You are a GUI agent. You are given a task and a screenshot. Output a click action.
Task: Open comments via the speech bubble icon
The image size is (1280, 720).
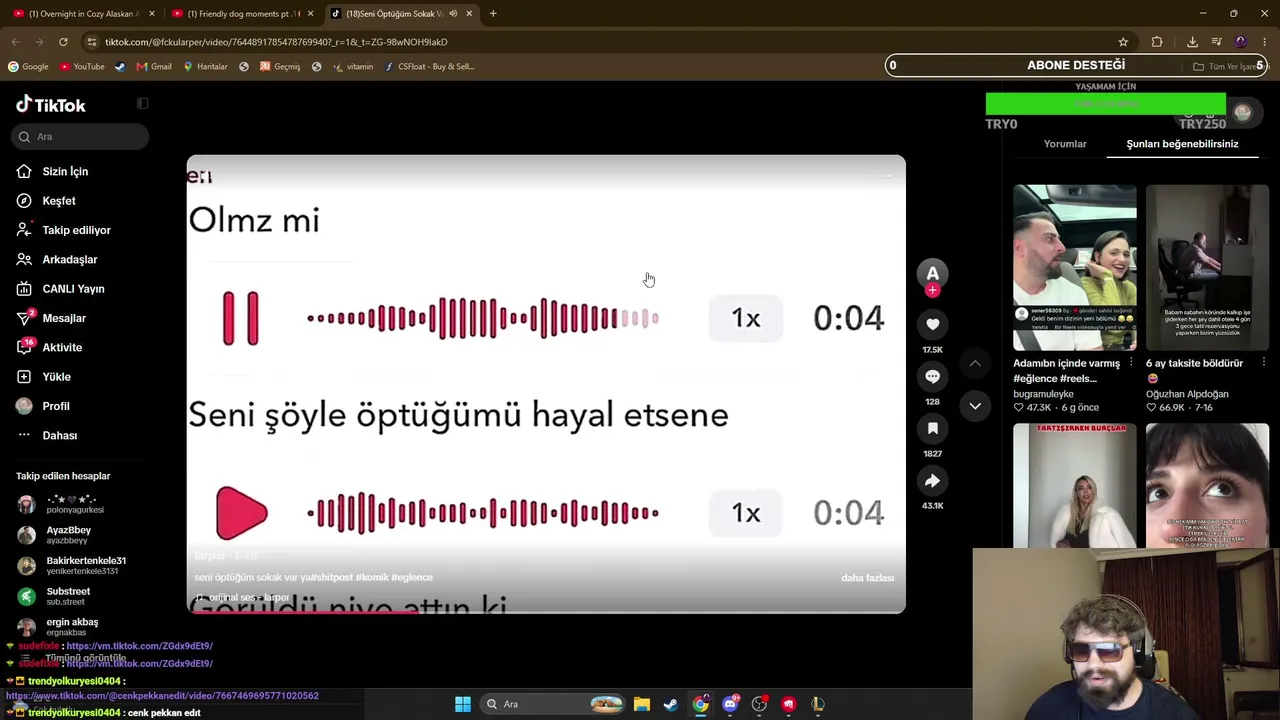(x=932, y=376)
